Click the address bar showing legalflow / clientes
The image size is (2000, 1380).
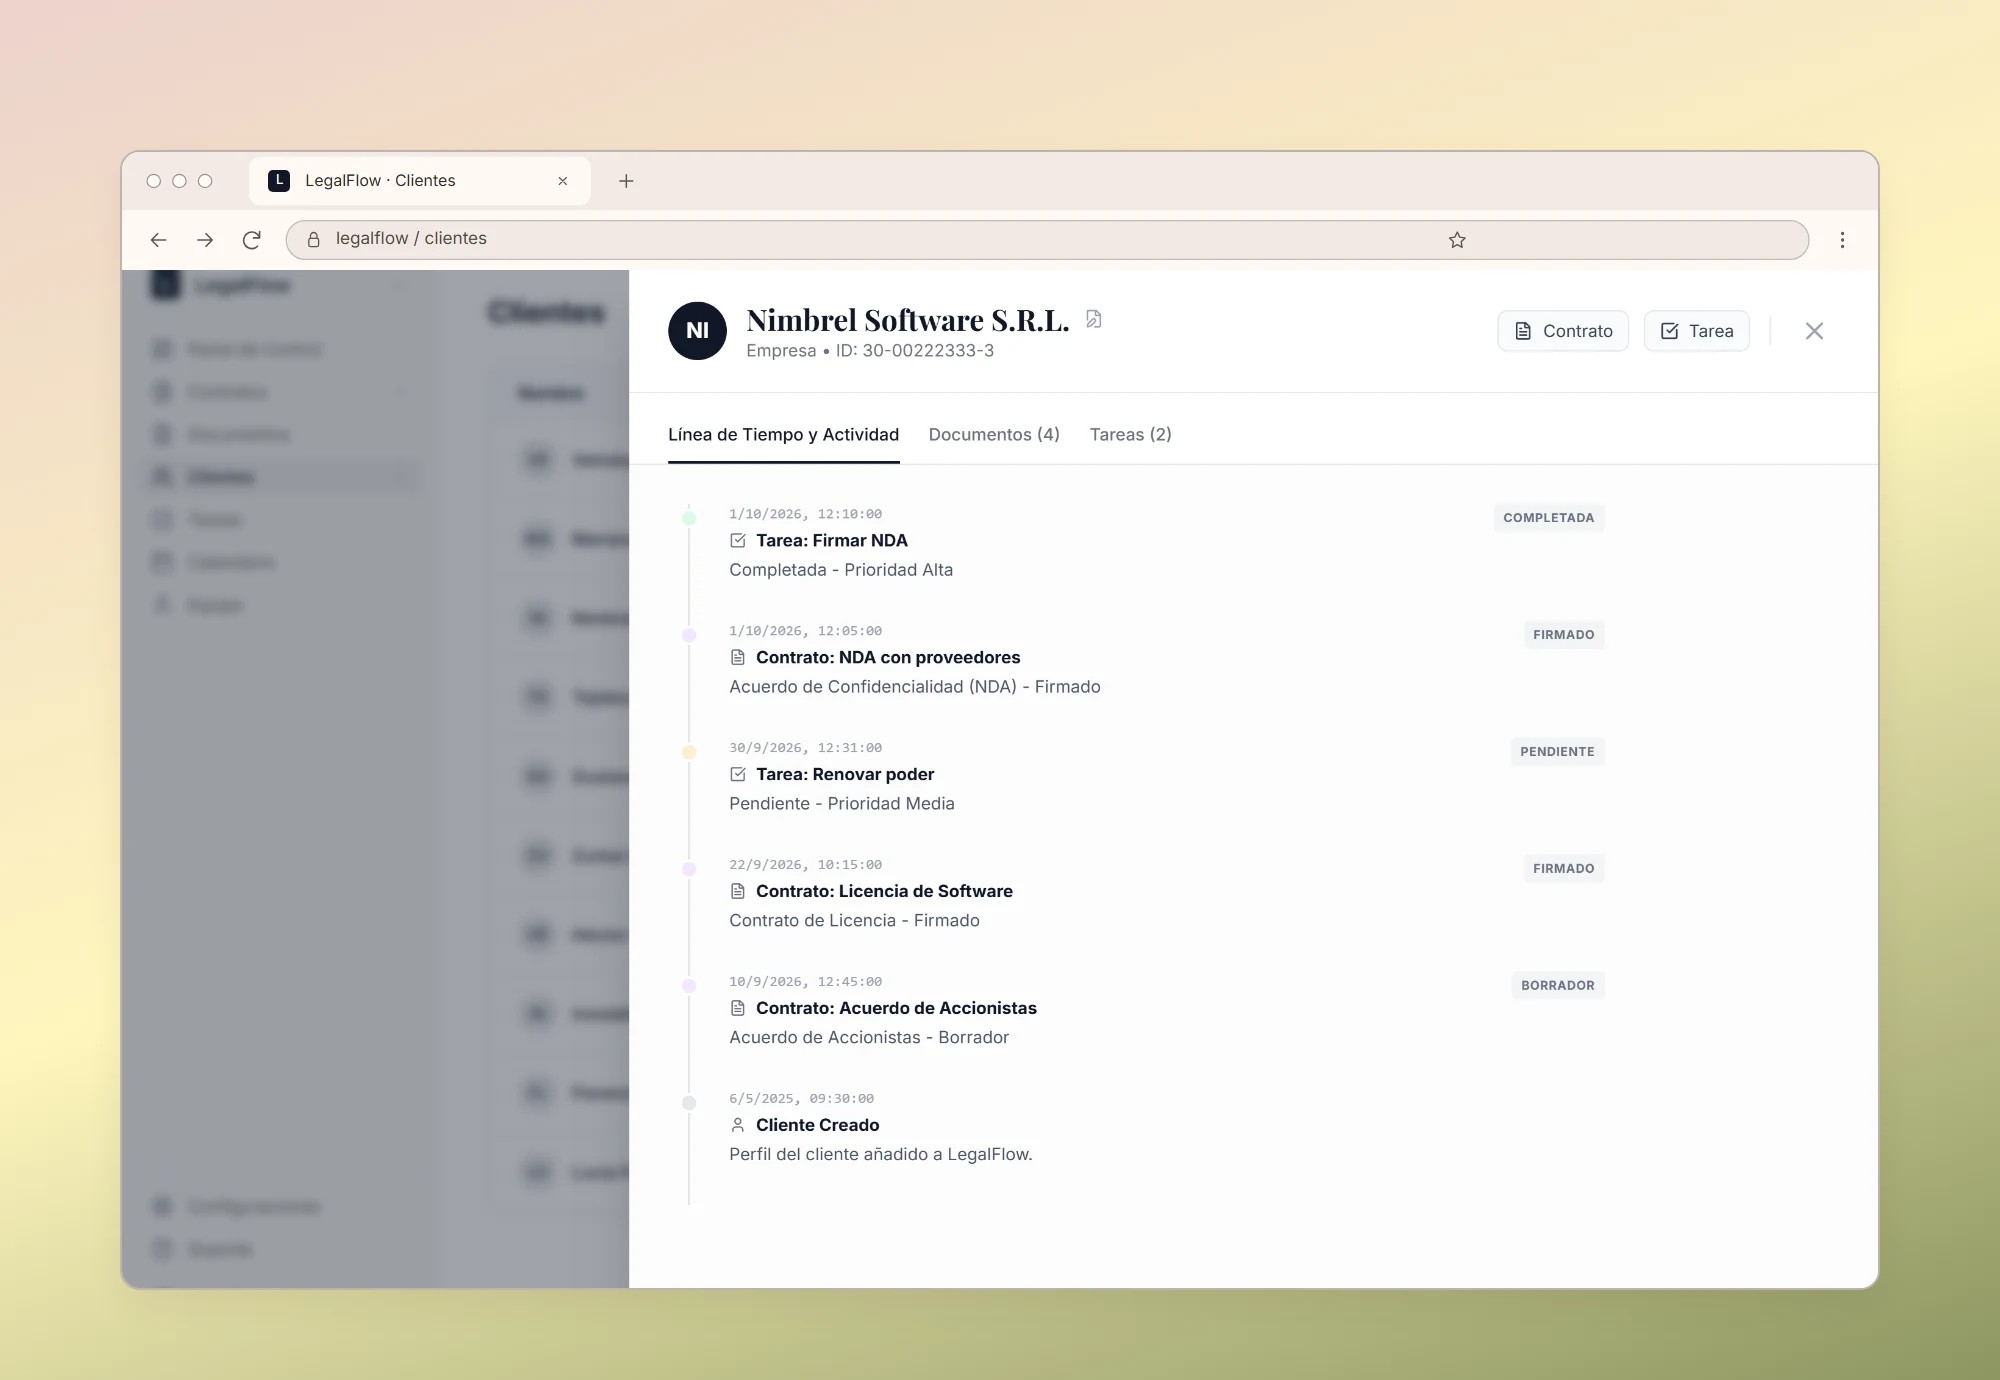tap(1047, 240)
